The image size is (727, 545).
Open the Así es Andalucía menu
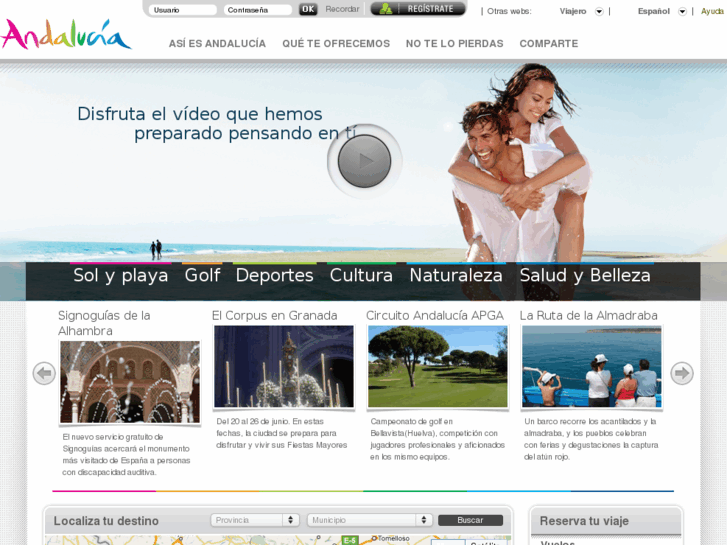tap(217, 44)
